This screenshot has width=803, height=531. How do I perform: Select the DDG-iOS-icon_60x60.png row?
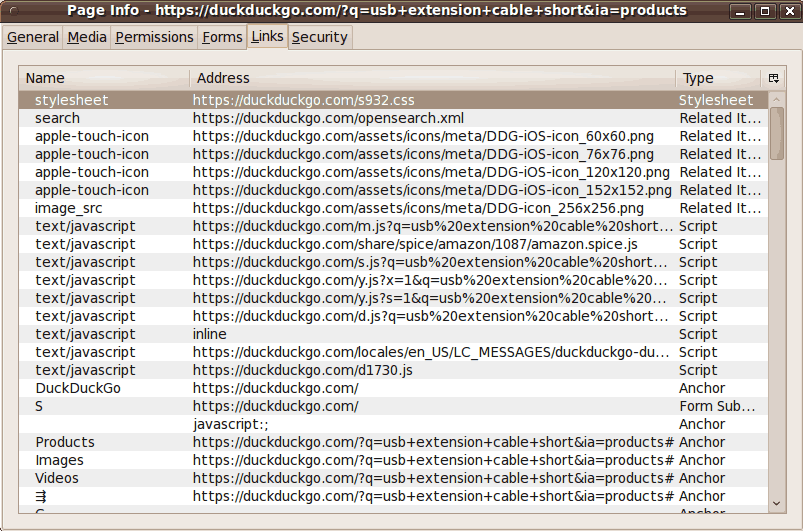(x=393, y=136)
